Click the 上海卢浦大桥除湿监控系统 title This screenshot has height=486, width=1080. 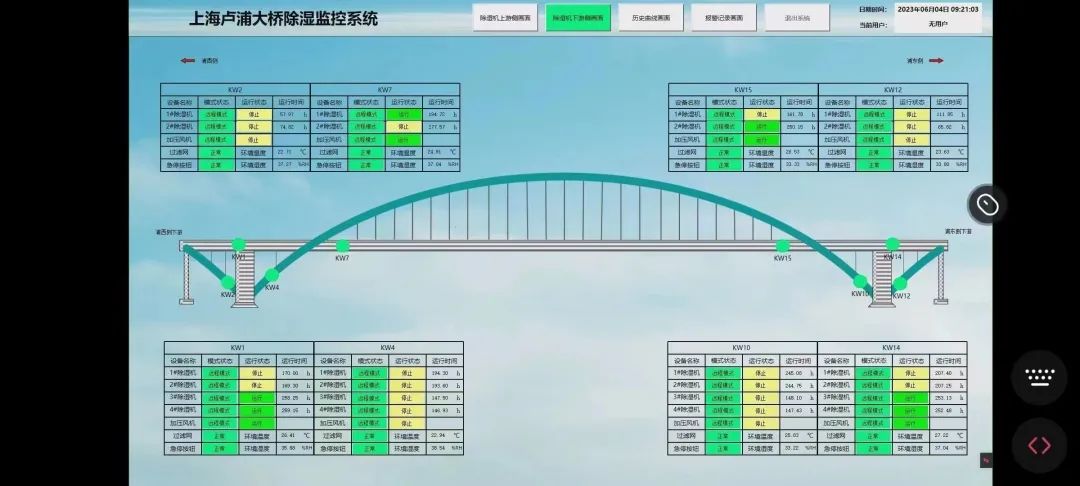coord(284,19)
